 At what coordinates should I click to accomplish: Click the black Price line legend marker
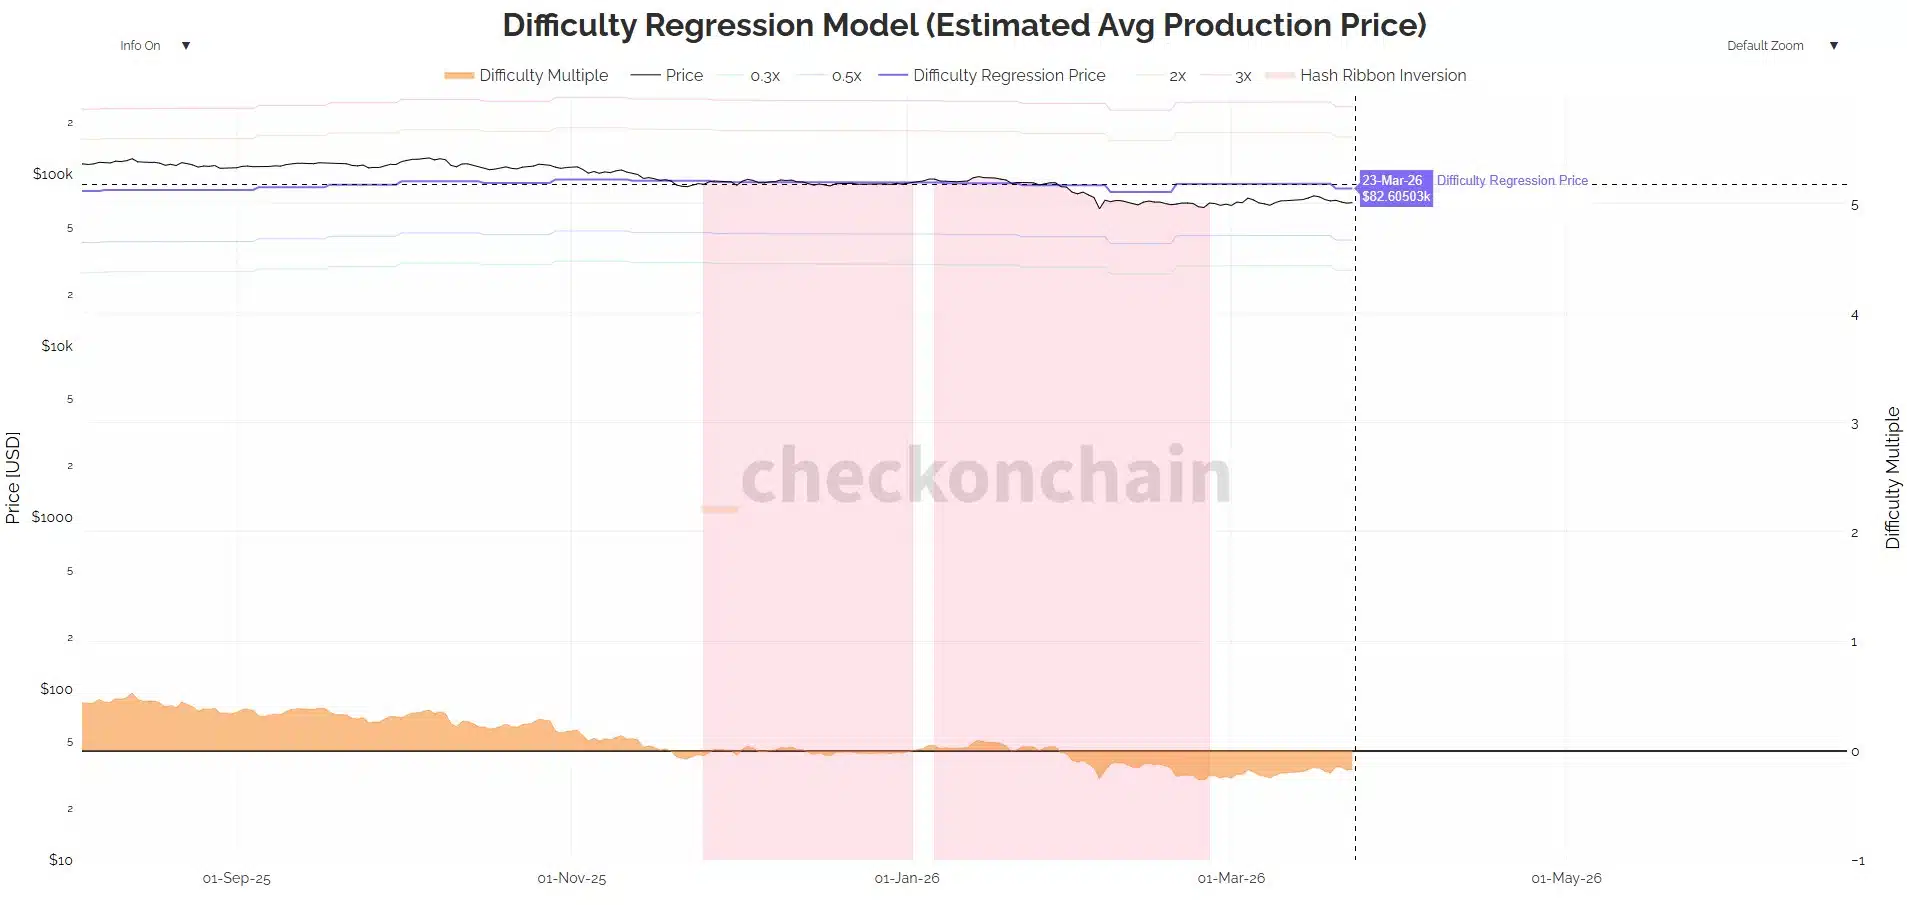tap(645, 75)
